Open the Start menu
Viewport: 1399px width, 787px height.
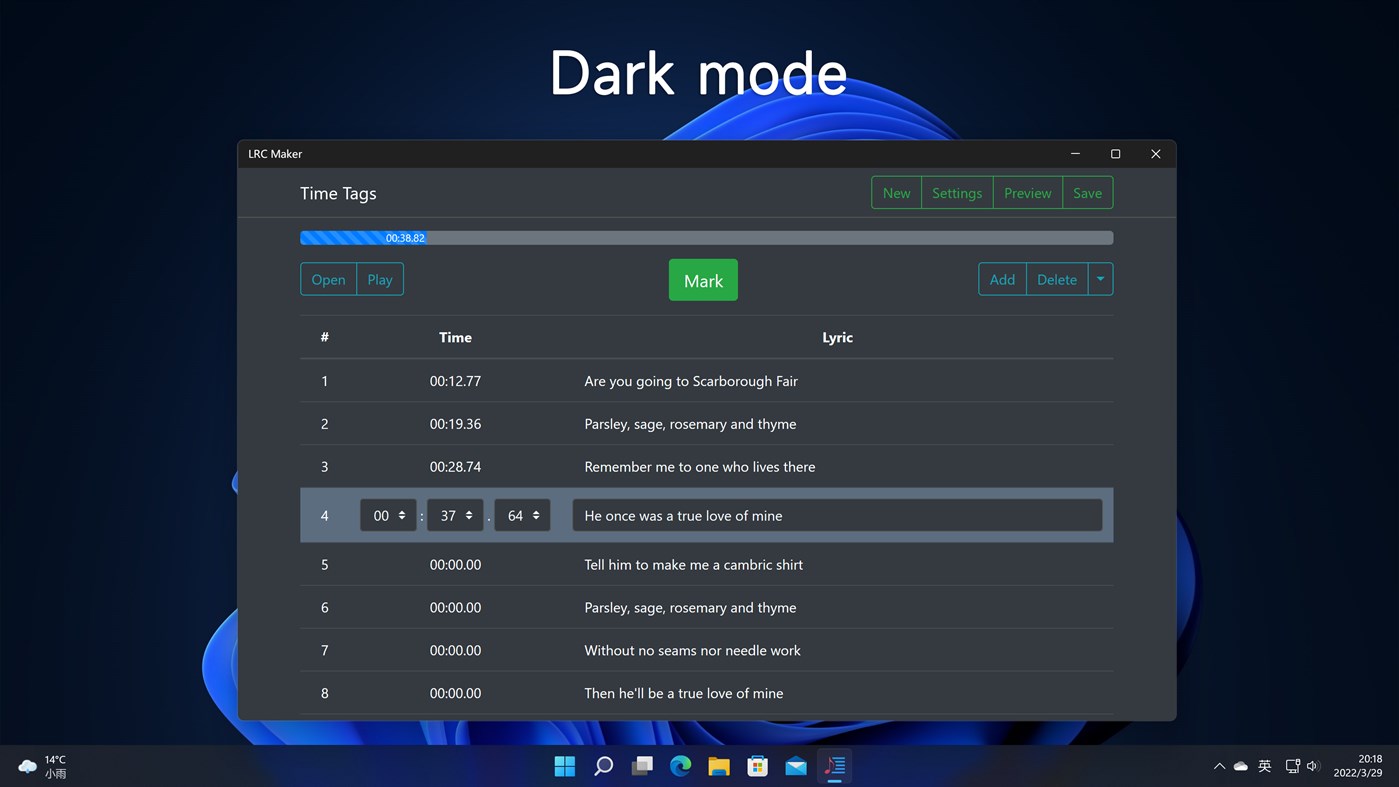(564, 765)
